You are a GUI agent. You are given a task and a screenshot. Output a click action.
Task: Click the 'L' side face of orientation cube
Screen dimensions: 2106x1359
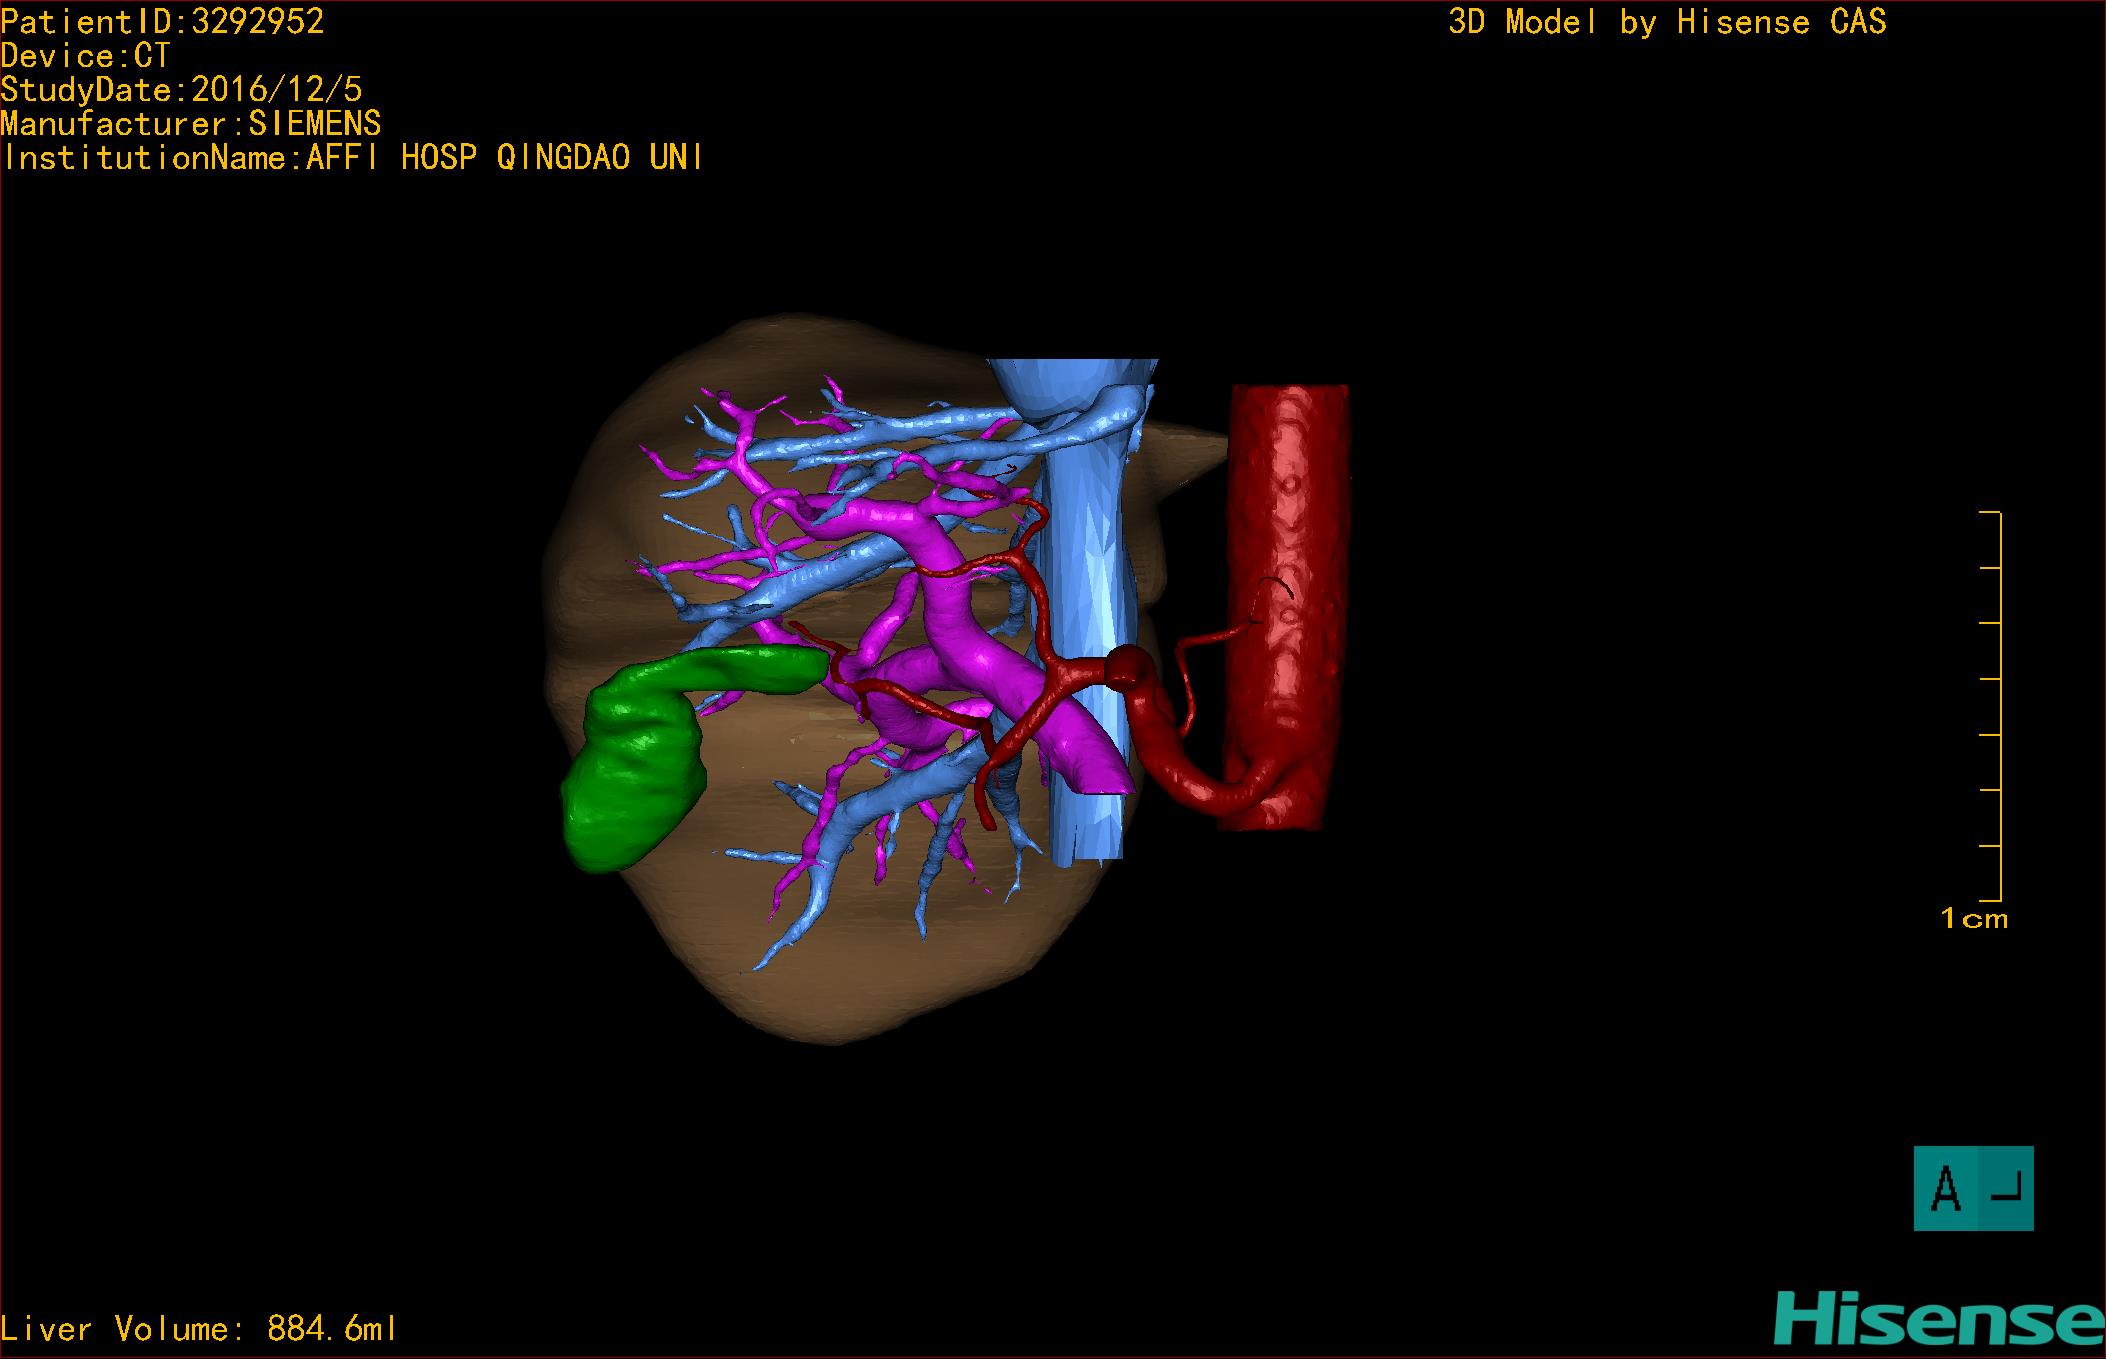point(2006,1188)
